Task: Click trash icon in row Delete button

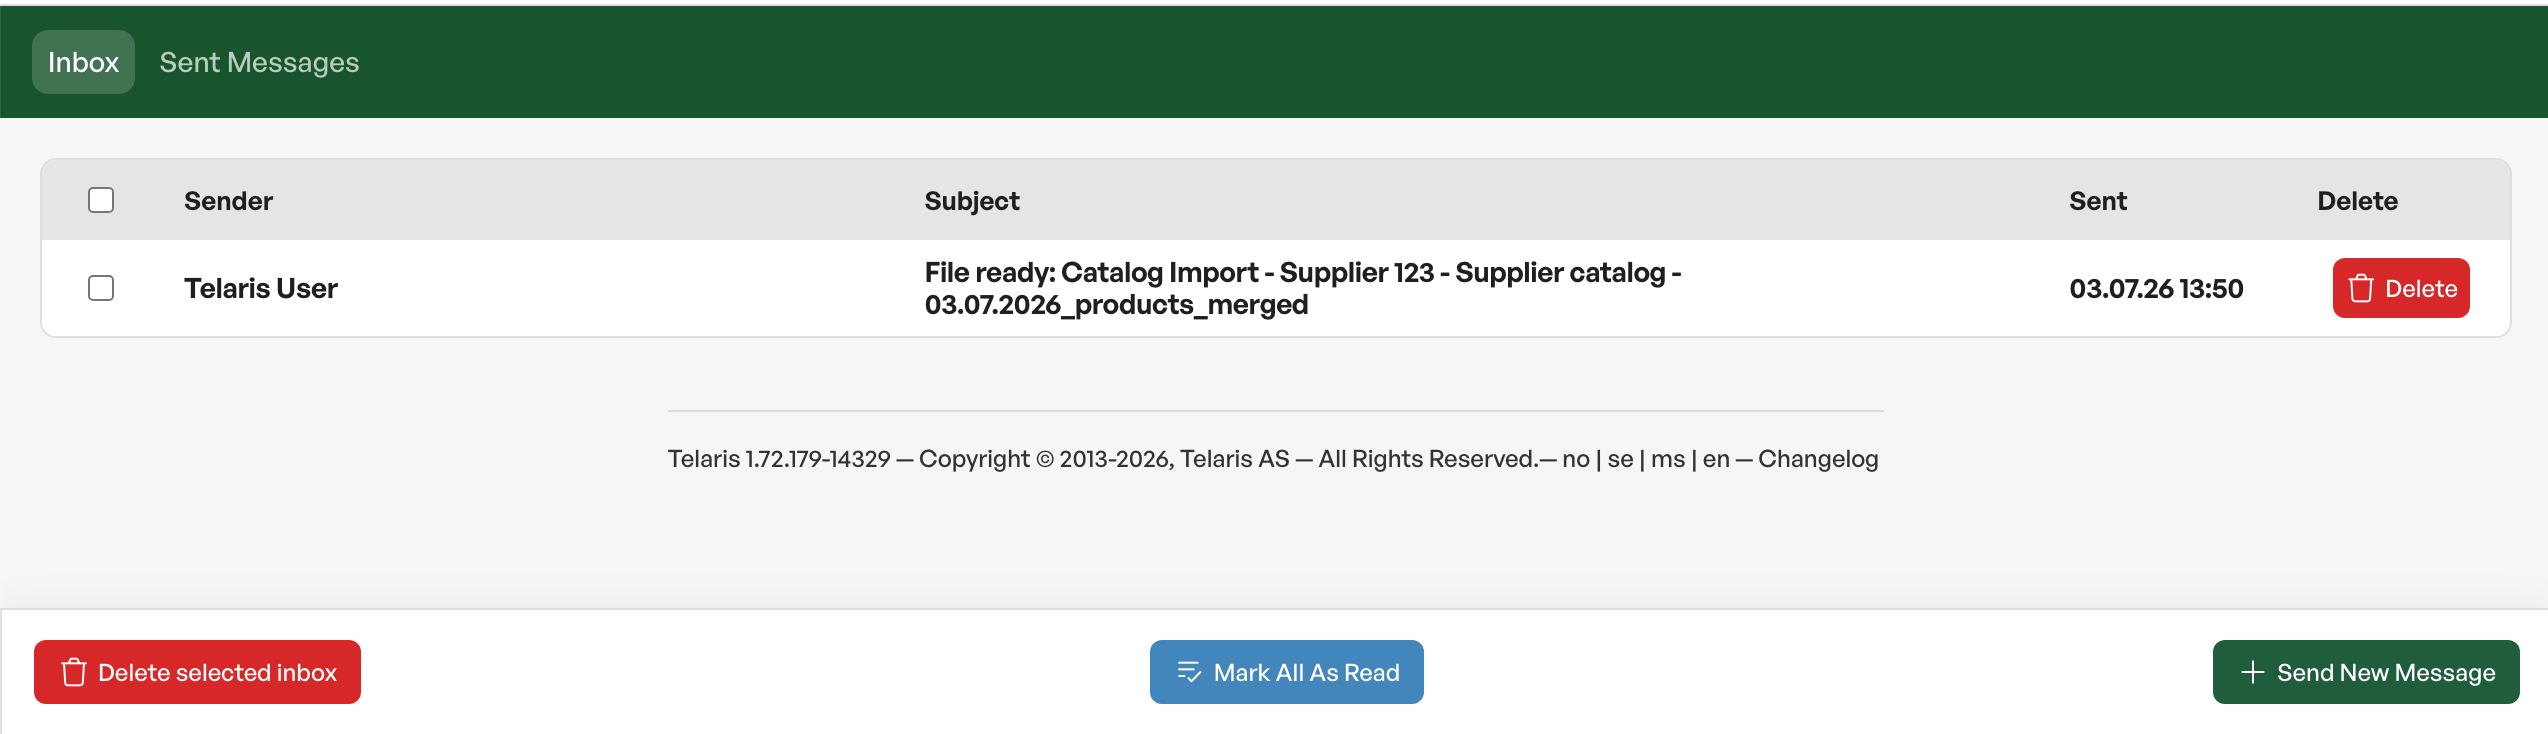Action: click(2361, 288)
